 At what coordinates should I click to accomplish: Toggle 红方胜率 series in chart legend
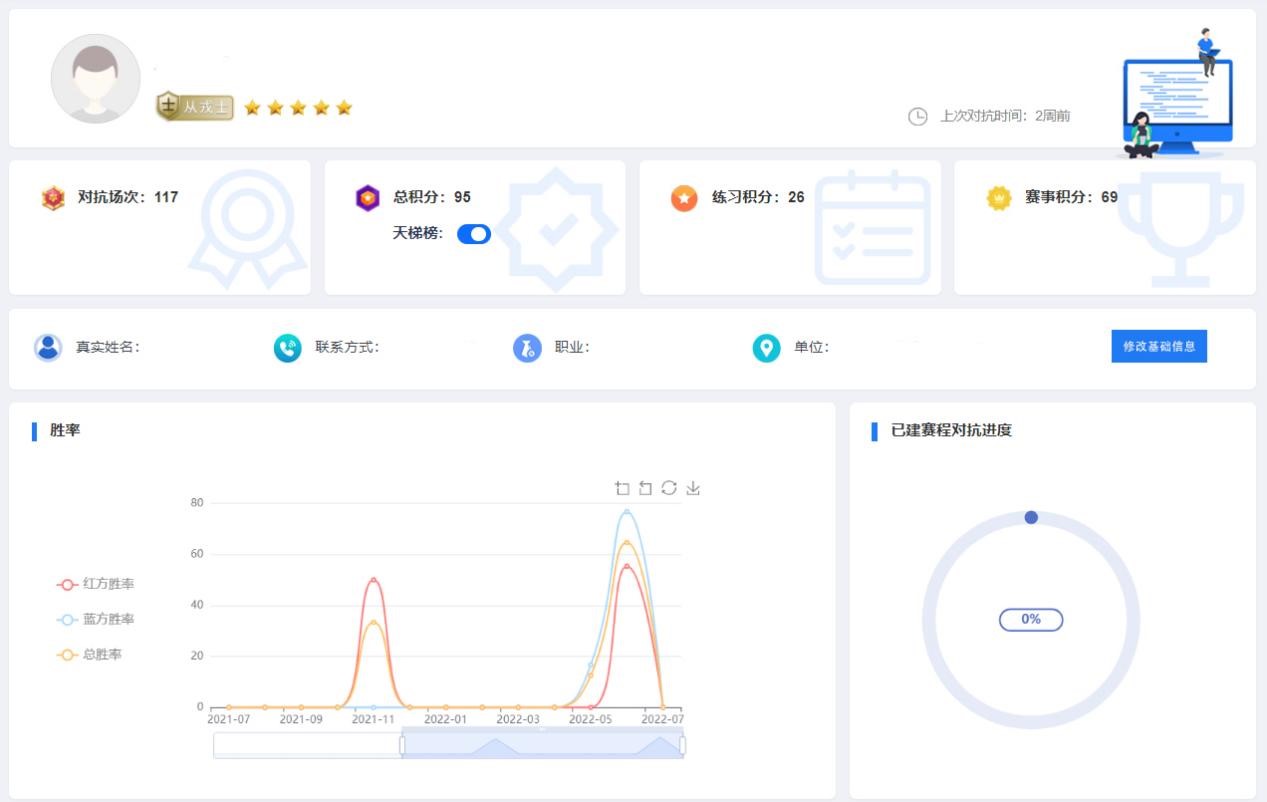96,584
